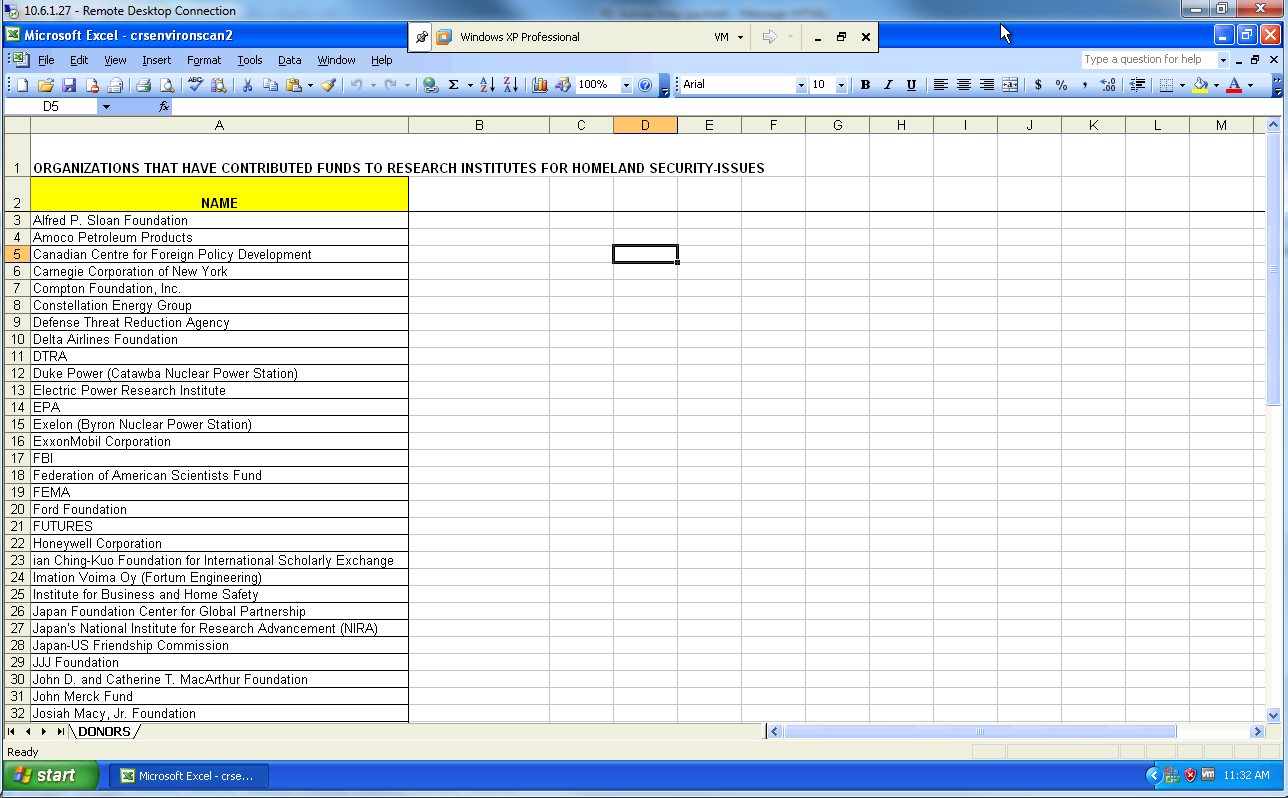Click the horizontal scrollbar thumb
The image size is (1288, 798).
tap(980, 732)
